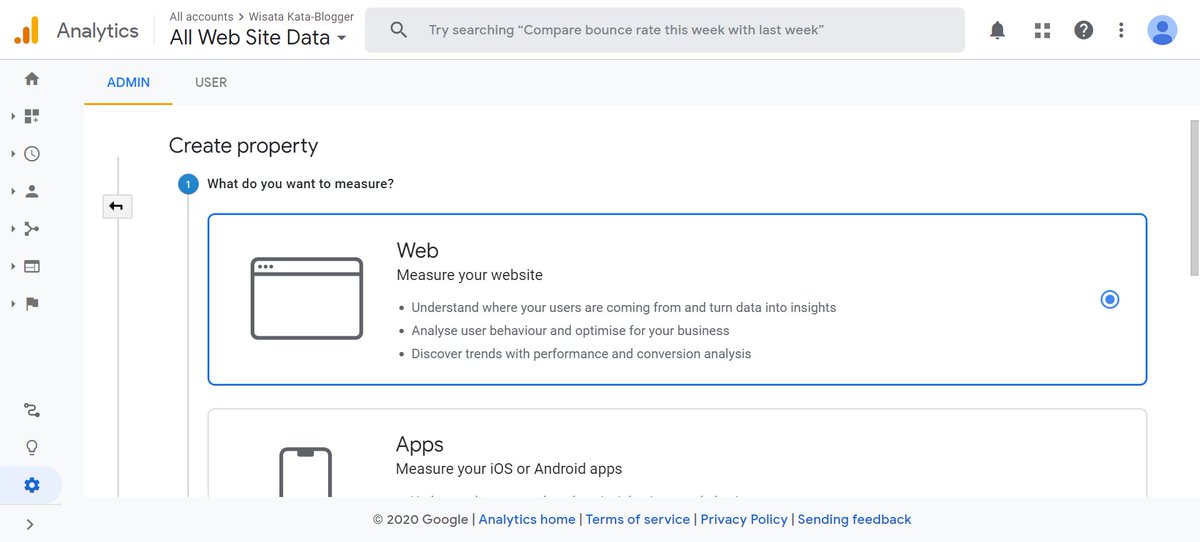
Task: Expand the Audience section arrow
Action: [x=14, y=191]
